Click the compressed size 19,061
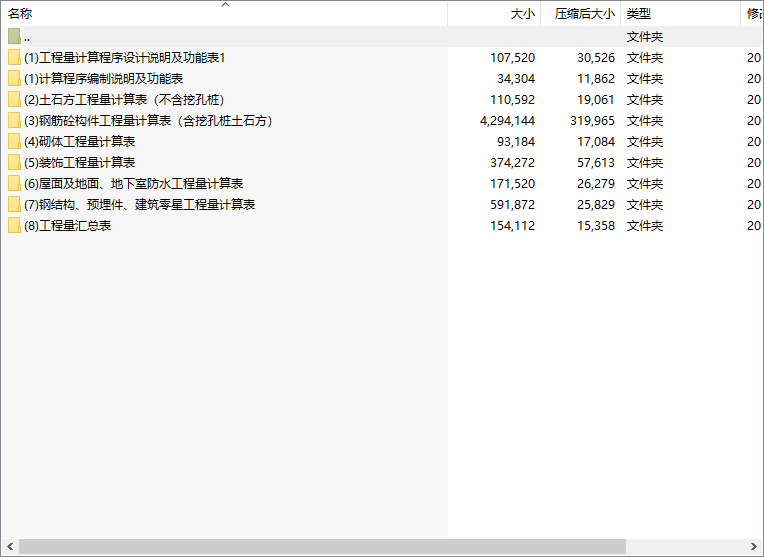This screenshot has width=764, height=557. pos(596,99)
